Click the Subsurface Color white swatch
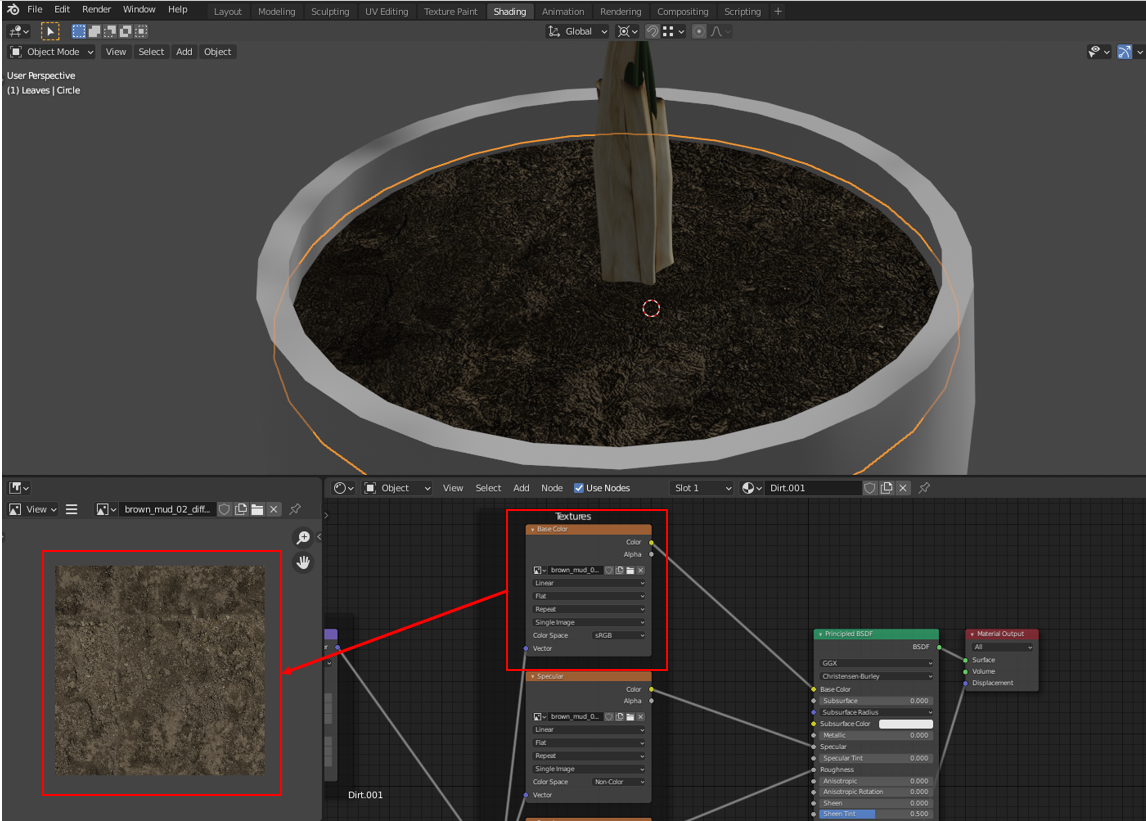1146x821 pixels. (906, 724)
